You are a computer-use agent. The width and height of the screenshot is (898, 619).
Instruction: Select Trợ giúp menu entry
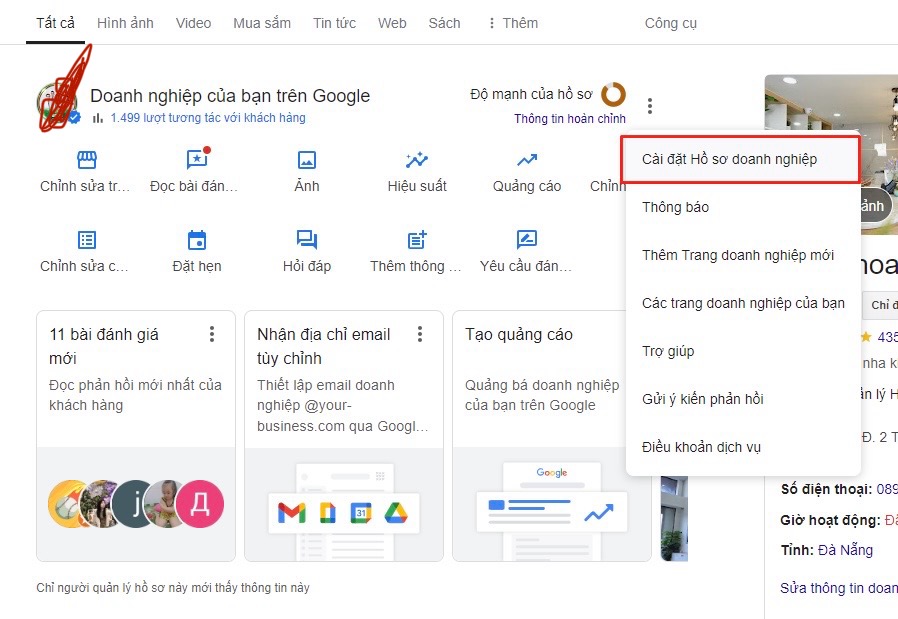click(x=743, y=351)
